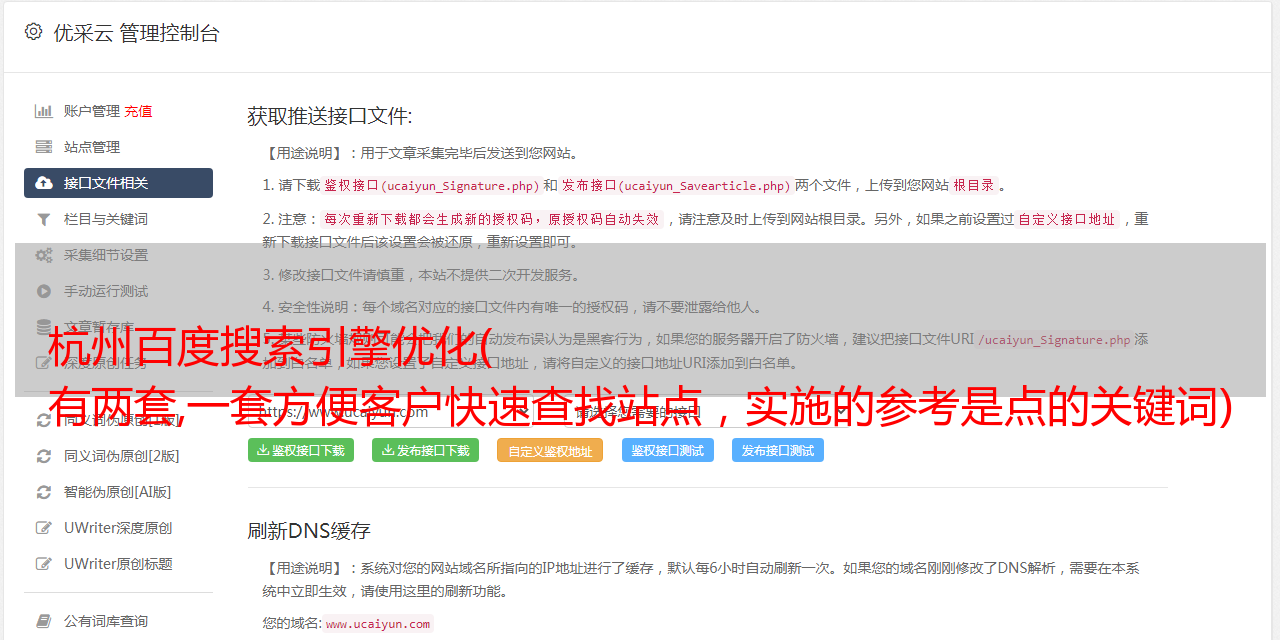Click the cloud upload icon for 接口文件相关
The image size is (1280, 640).
(44, 183)
